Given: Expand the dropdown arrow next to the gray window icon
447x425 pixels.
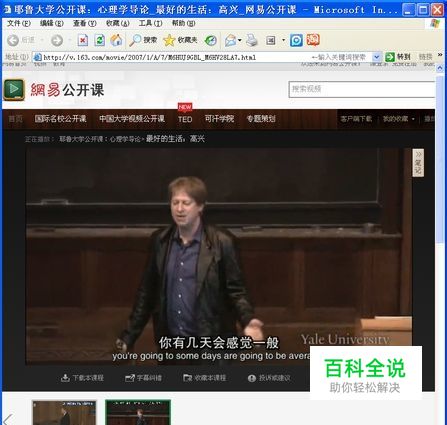Looking at the screenshot, I should [x=283, y=40].
